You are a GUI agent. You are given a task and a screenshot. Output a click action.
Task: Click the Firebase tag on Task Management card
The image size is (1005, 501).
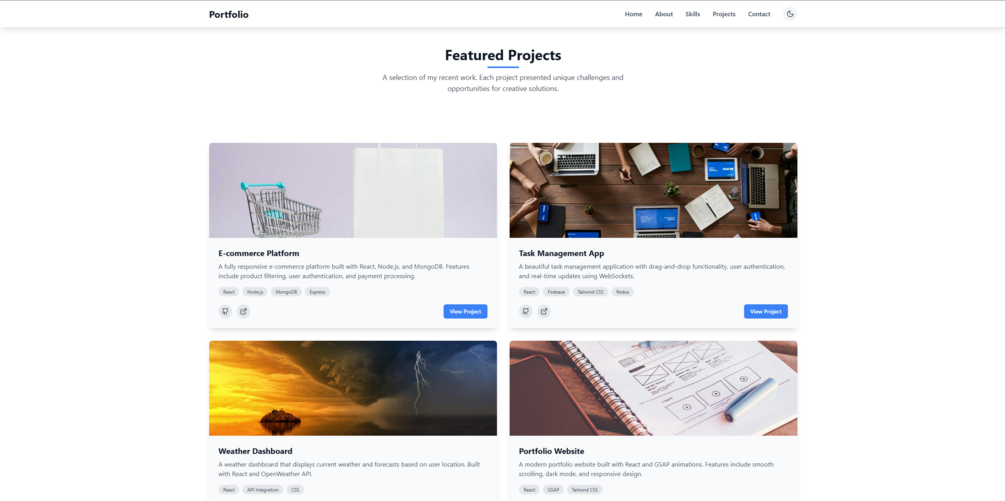(556, 292)
